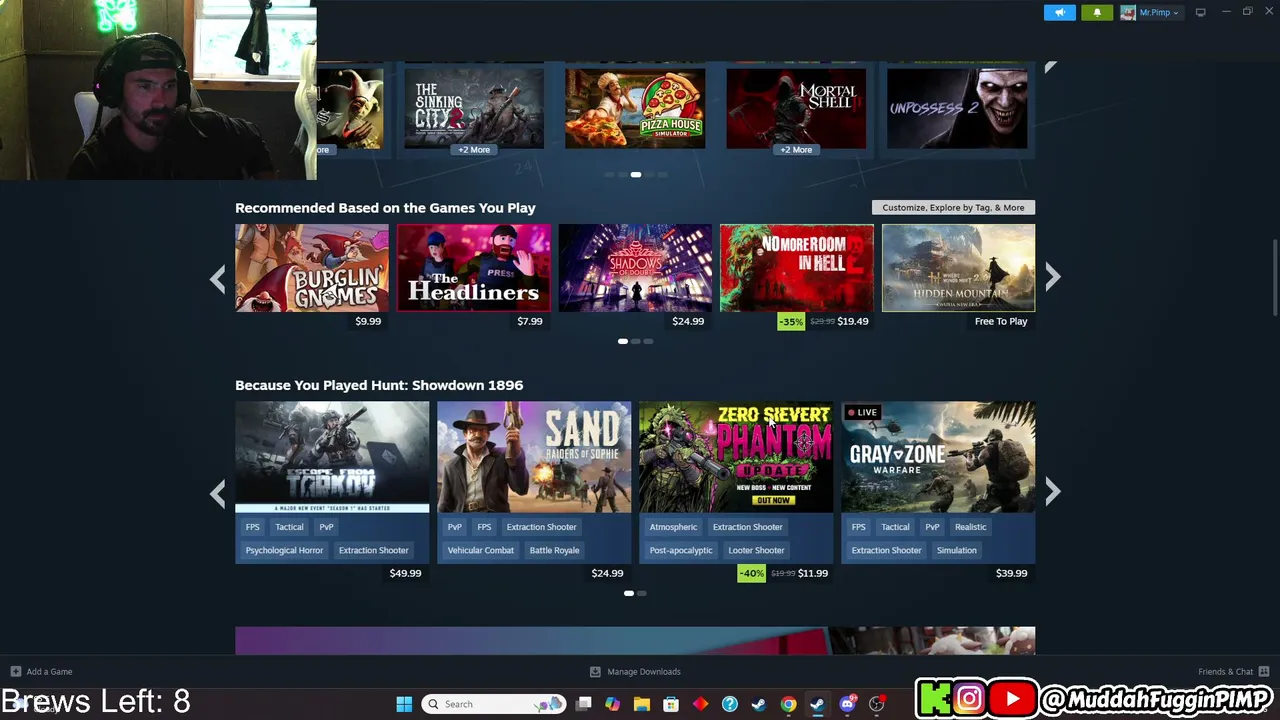Click the Free To Play label
1280x720 pixels.
[1001, 321]
